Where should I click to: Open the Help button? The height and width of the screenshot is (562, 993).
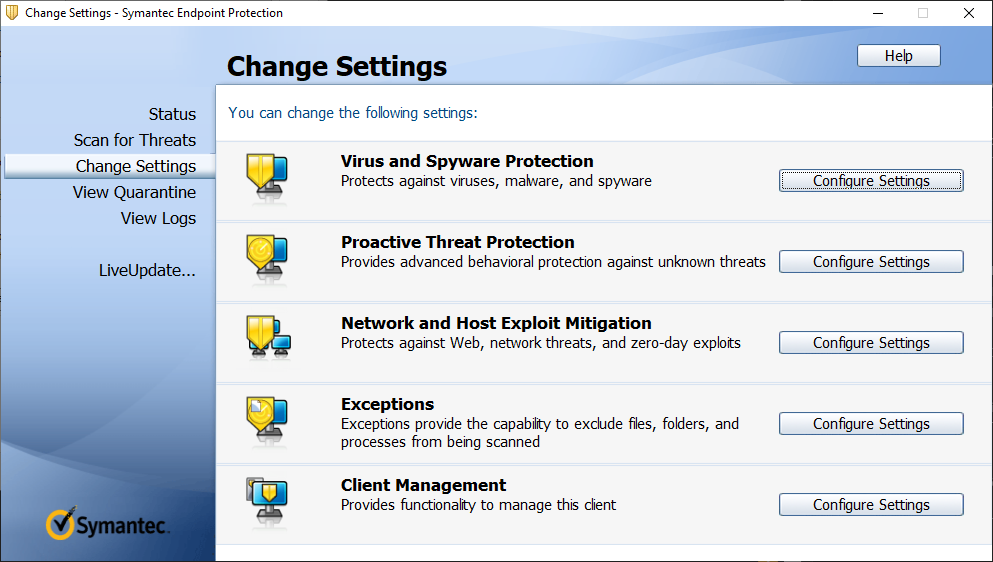point(898,56)
